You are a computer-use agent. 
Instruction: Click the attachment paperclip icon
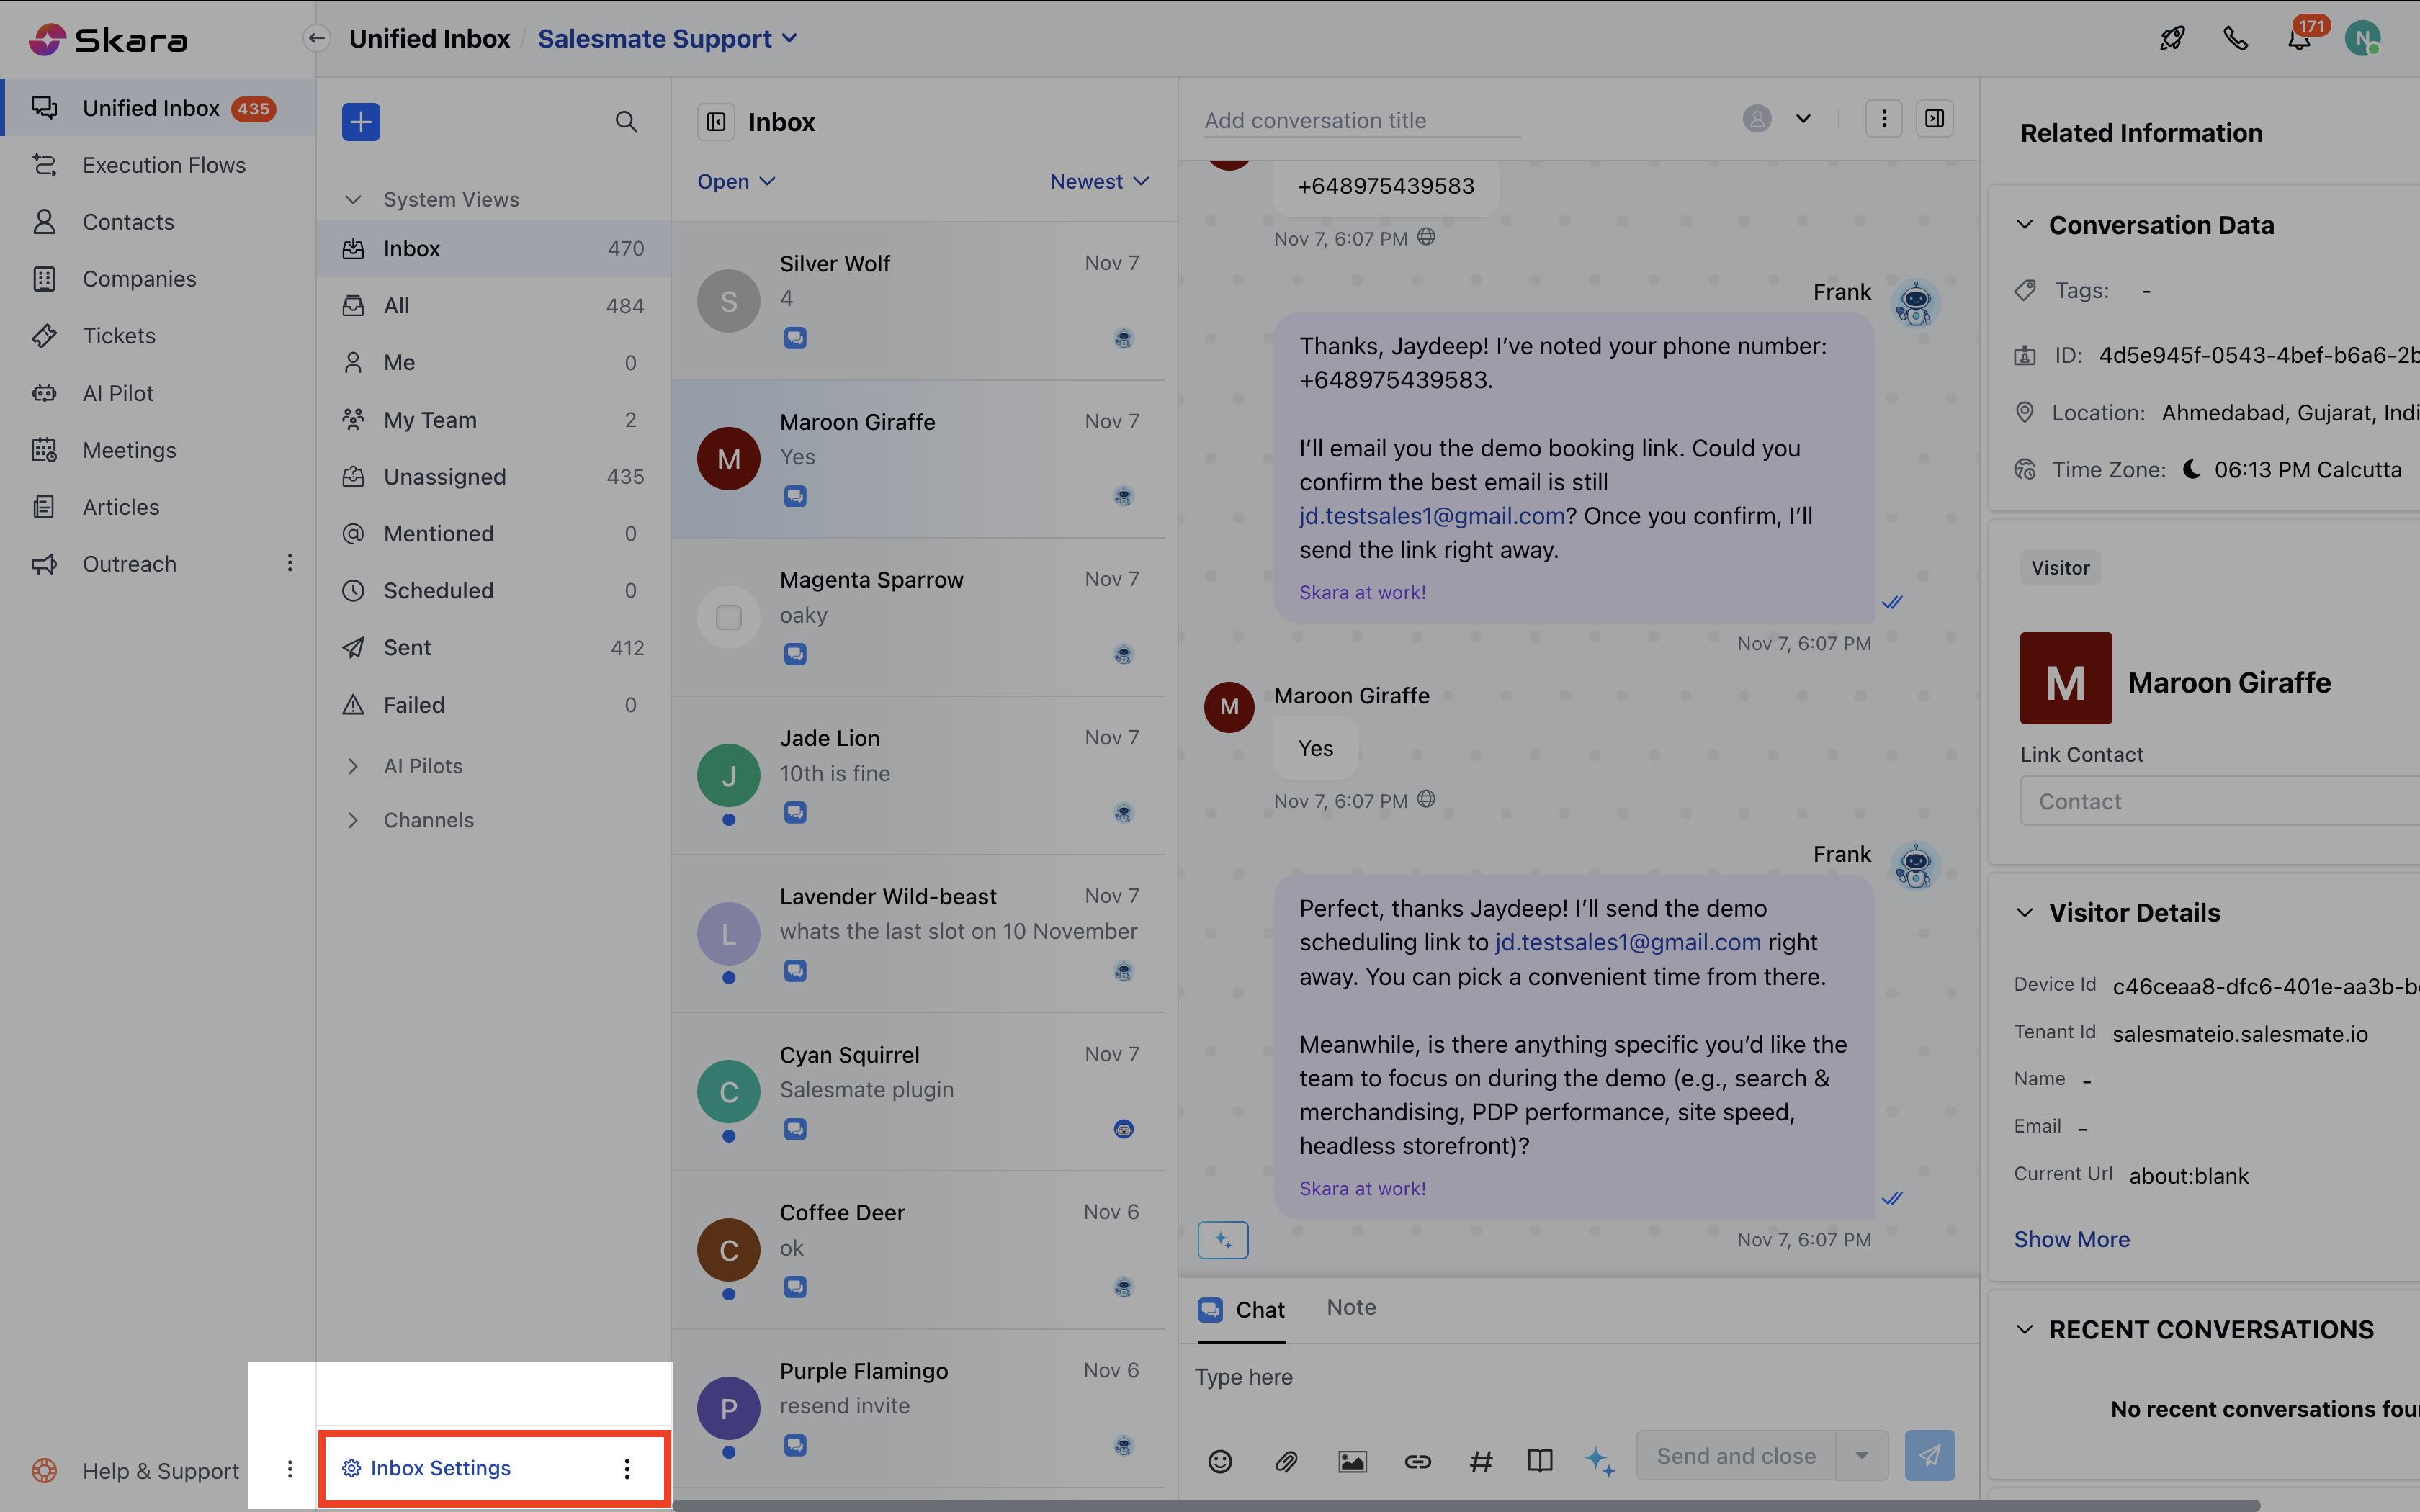click(x=1286, y=1461)
